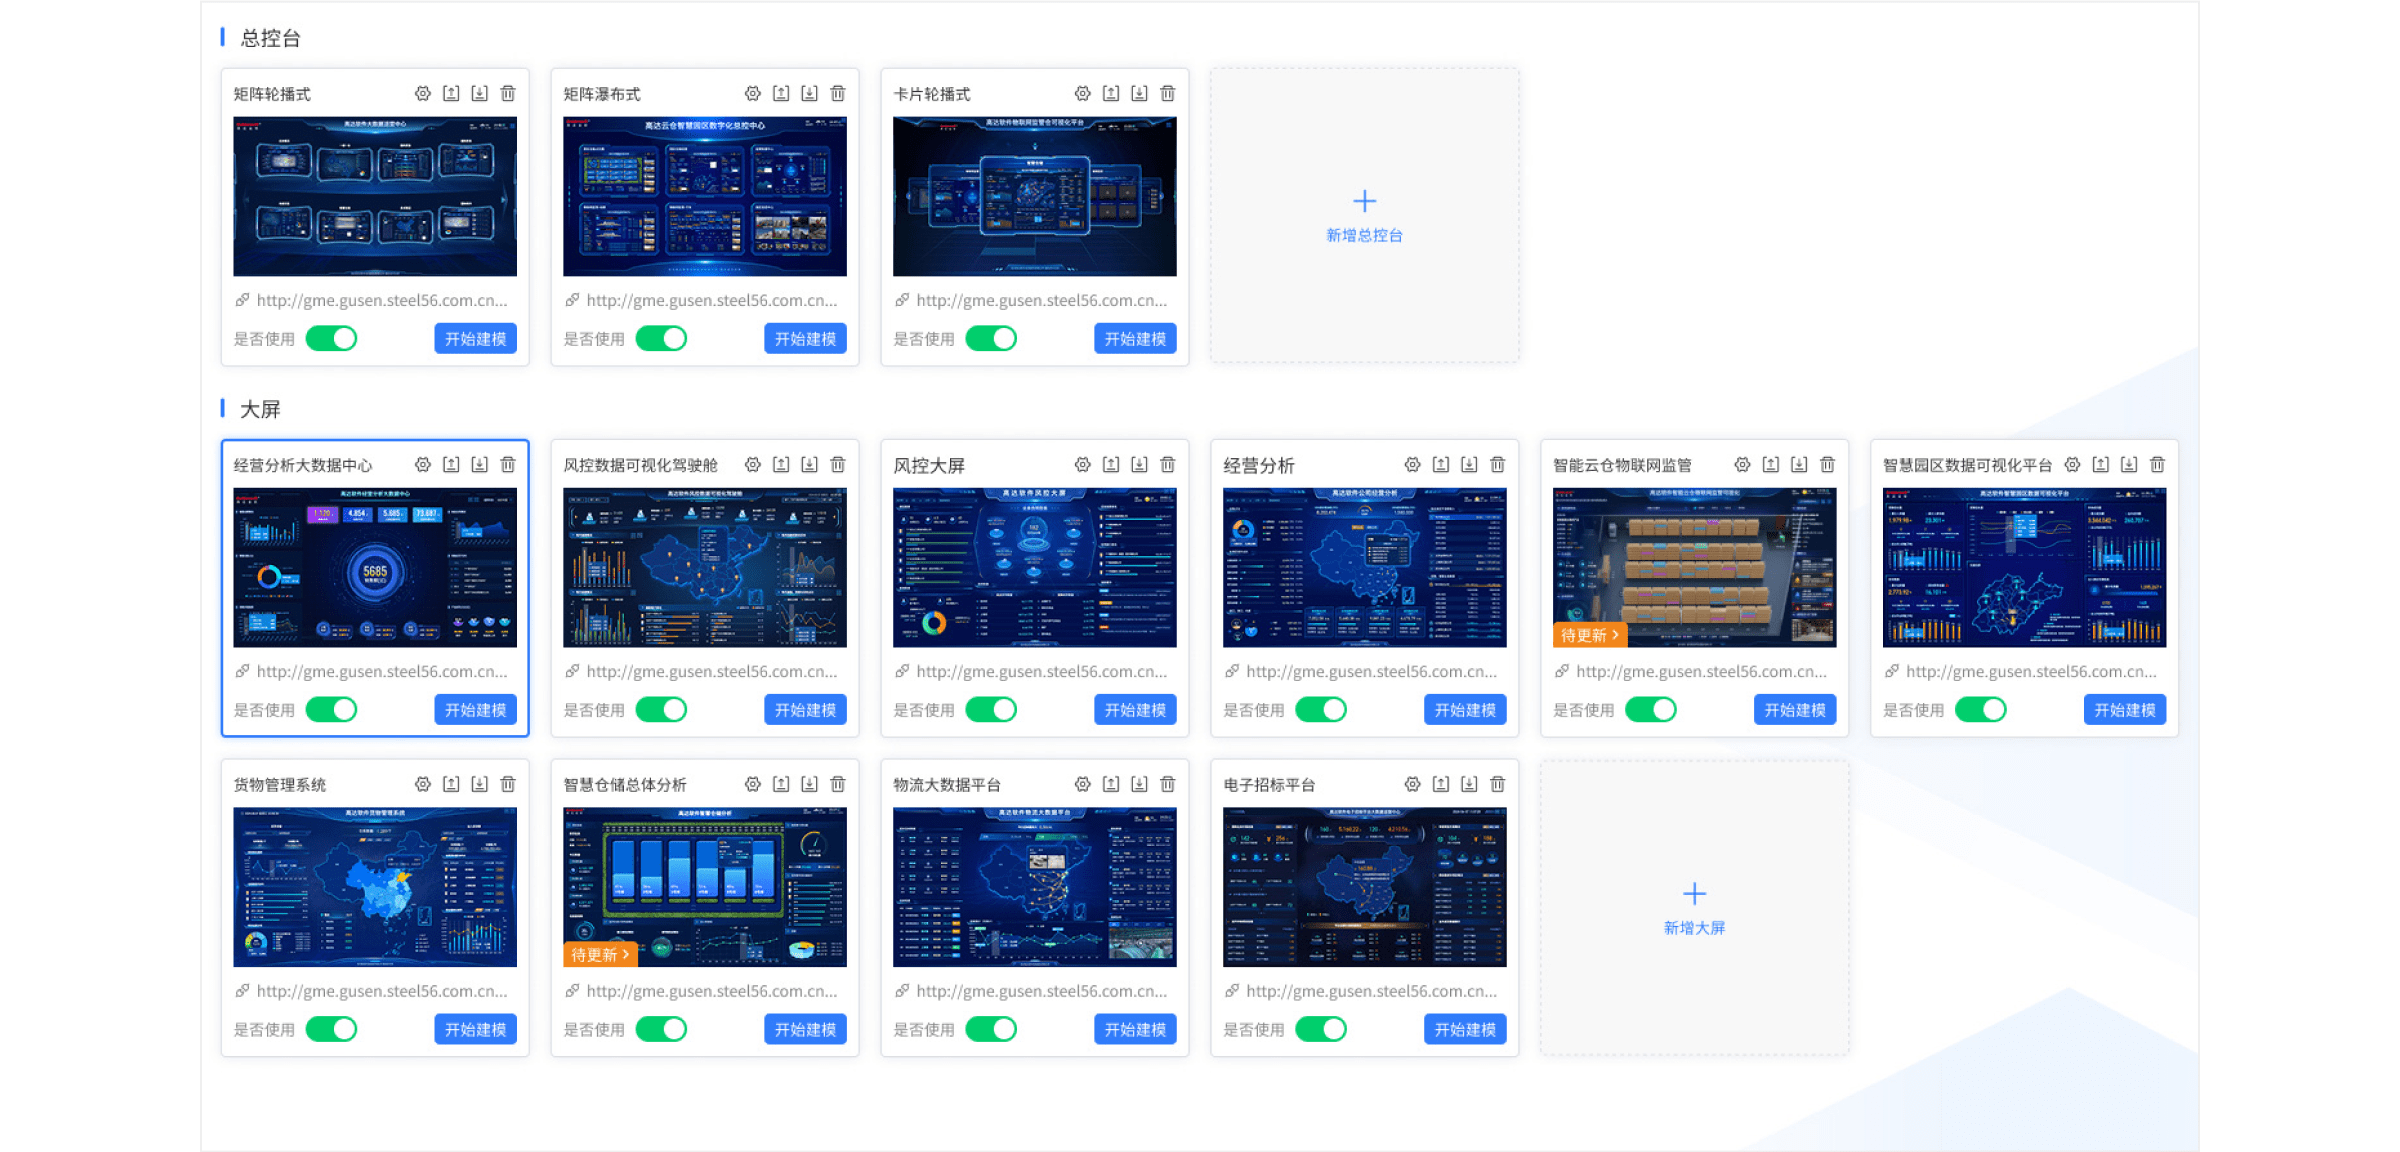Open settings gear for 电子招标平台 card
2400x1152 pixels.
1412,784
